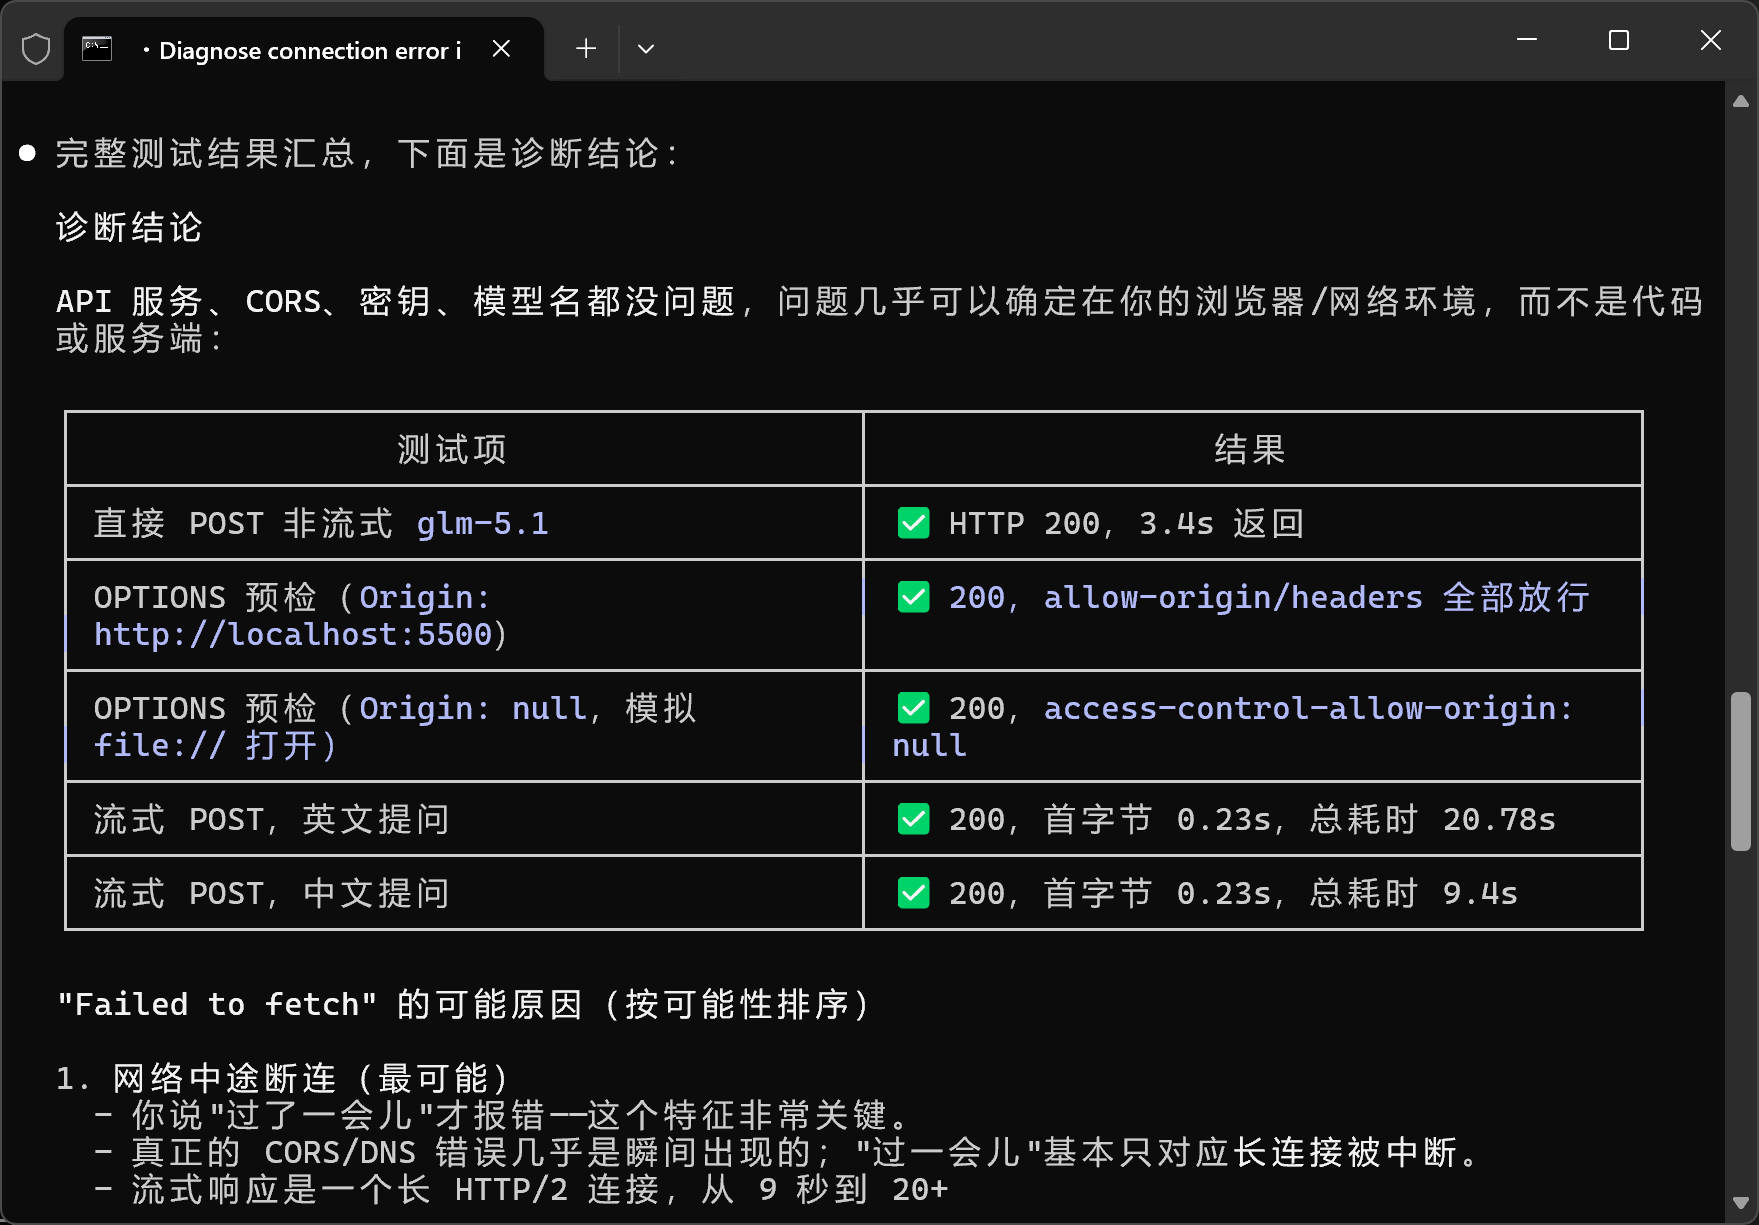Click the scrollbar up arrow
This screenshot has width=1759, height=1225.
tap(1740, 101)
